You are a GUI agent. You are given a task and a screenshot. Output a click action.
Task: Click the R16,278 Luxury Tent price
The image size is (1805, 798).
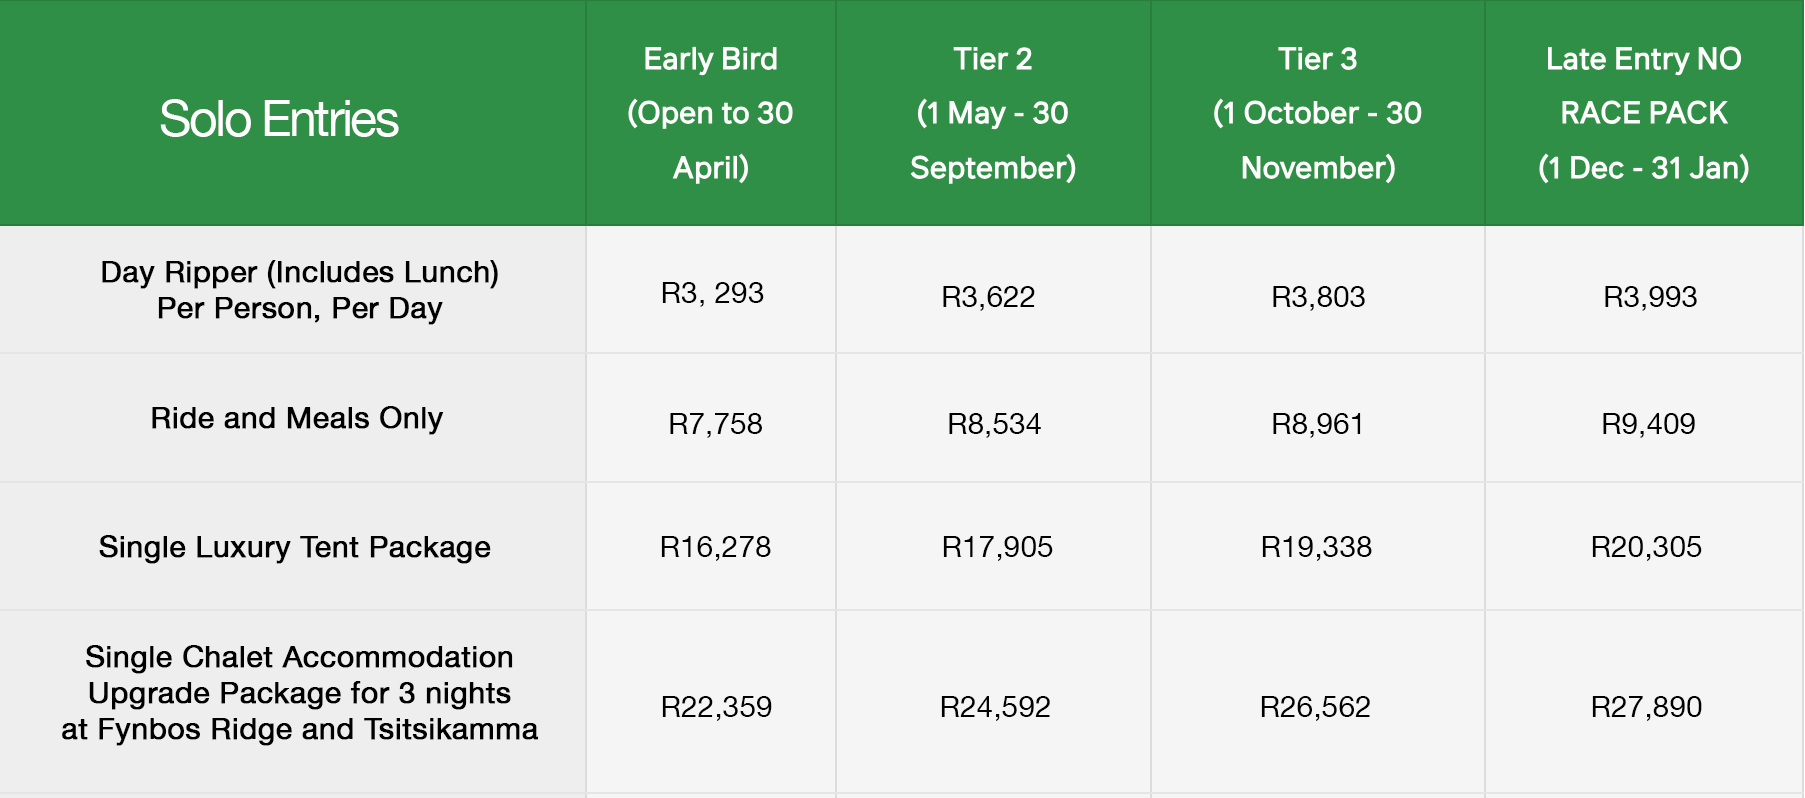715,547
